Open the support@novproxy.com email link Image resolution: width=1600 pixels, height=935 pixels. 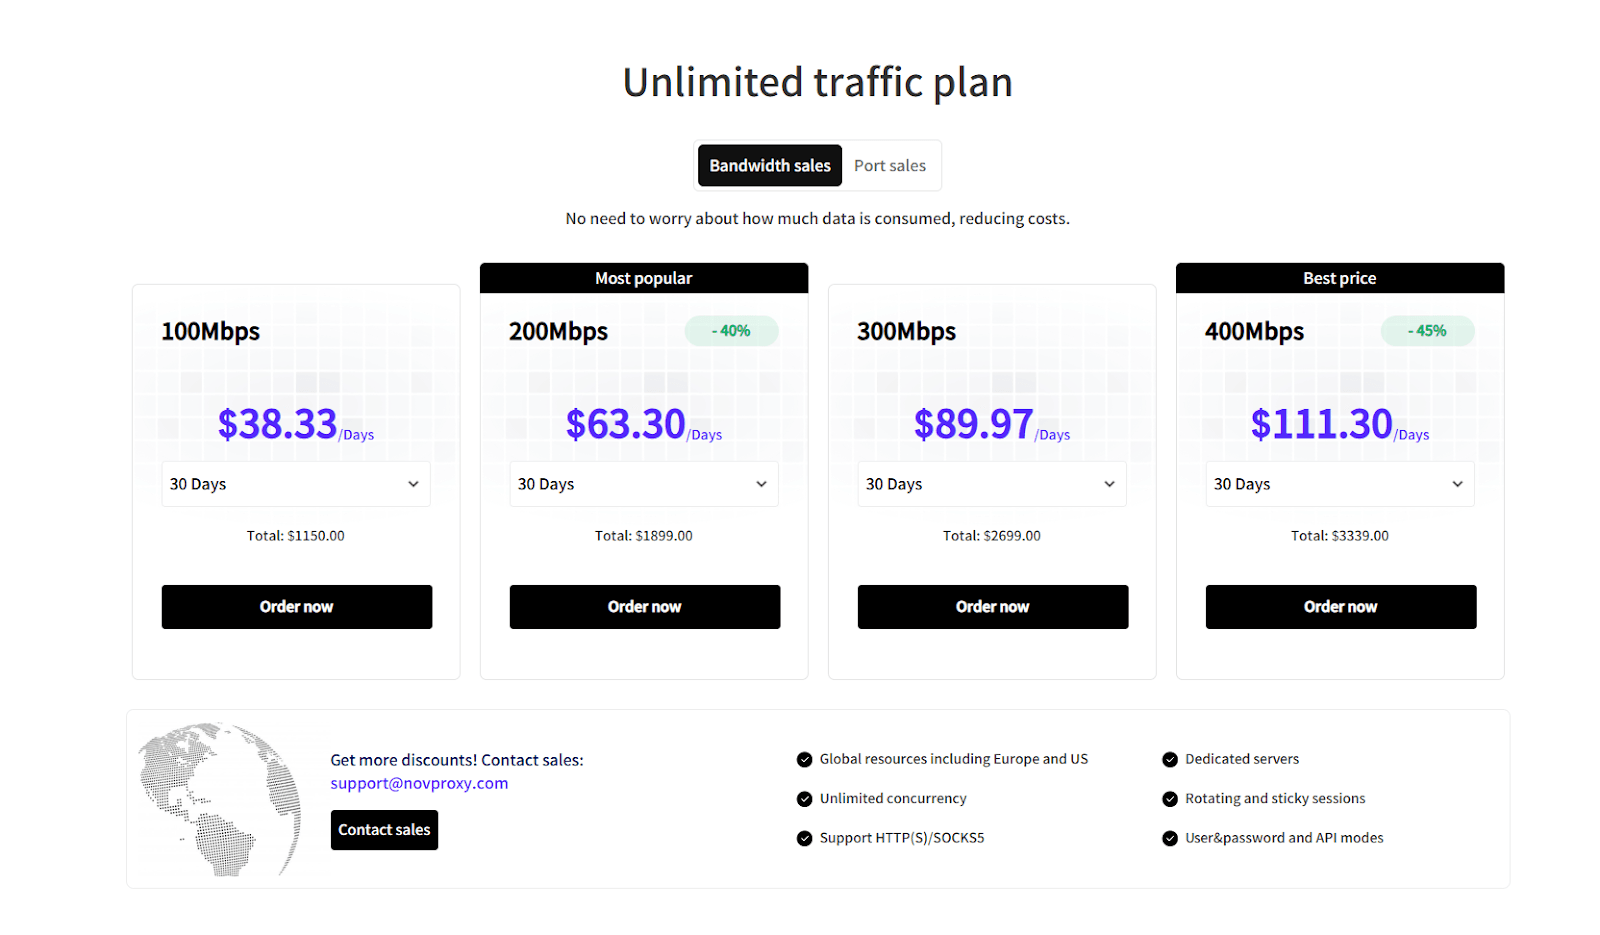click(x=419, y=784)
